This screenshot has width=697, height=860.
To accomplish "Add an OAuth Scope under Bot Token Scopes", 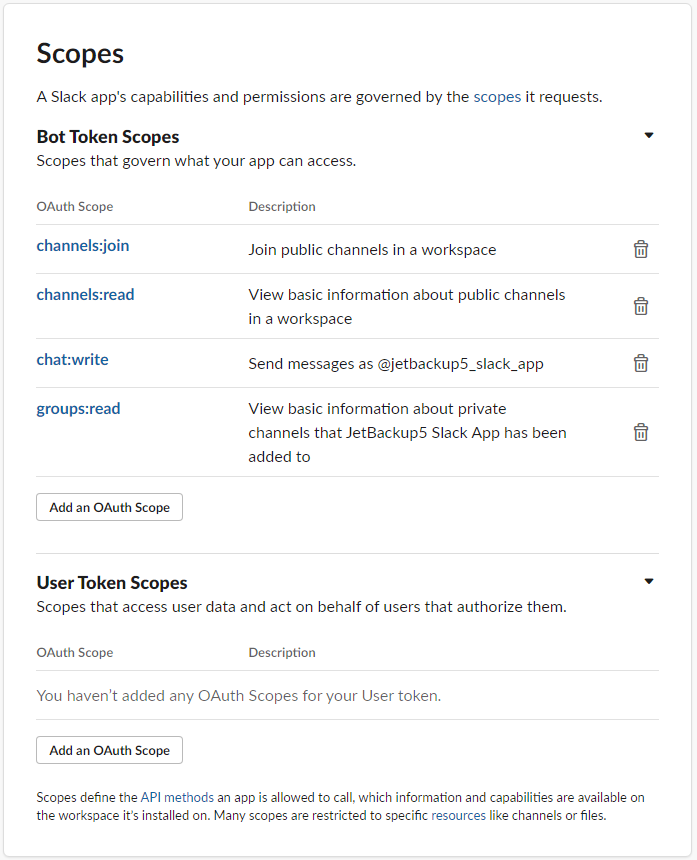I will tap(109, 507).
